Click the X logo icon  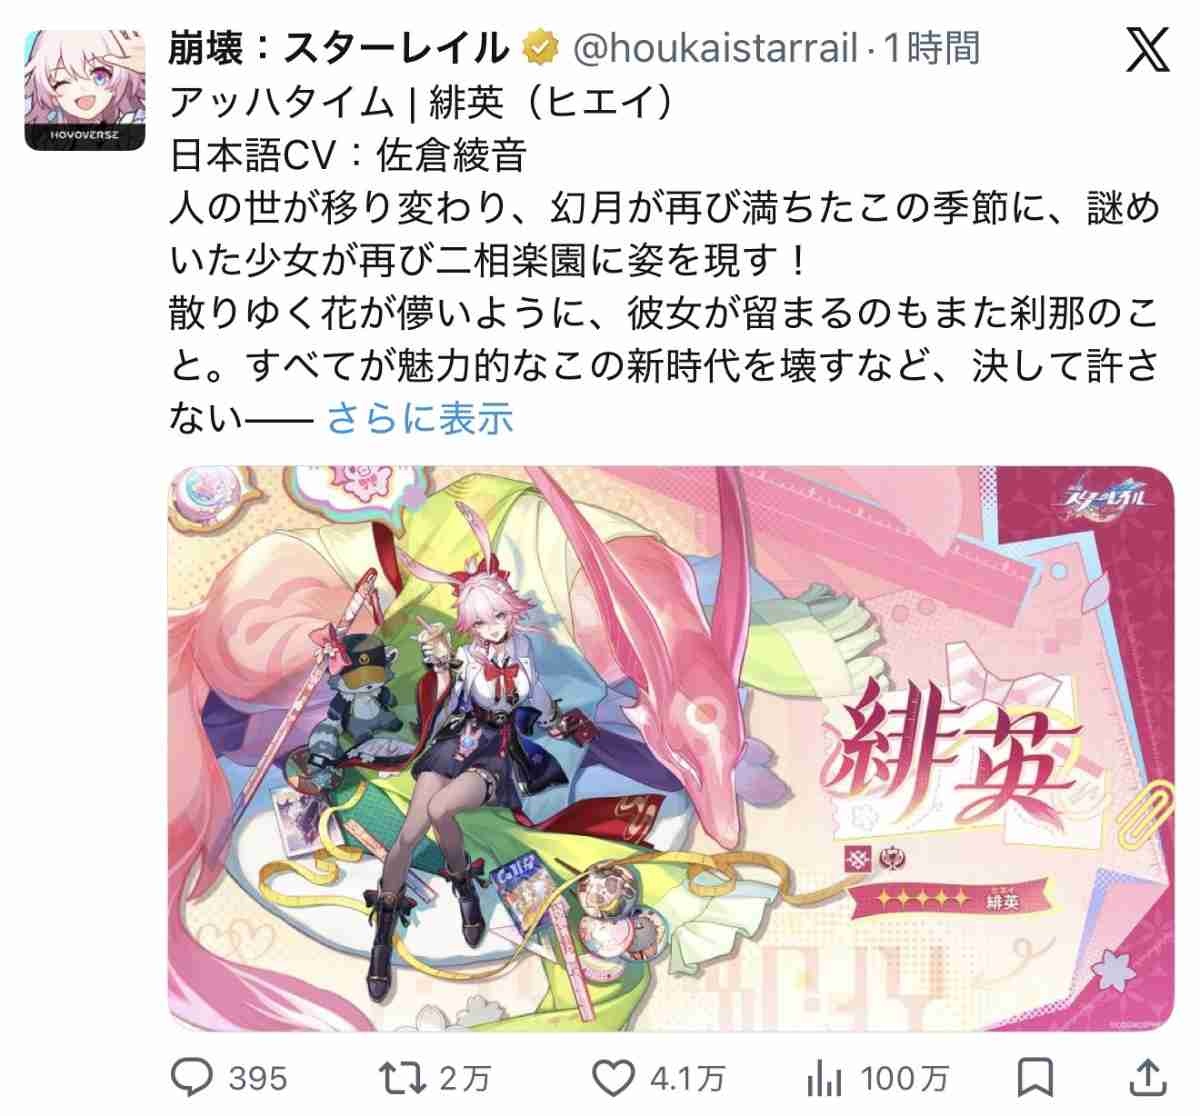point(1146,48)
